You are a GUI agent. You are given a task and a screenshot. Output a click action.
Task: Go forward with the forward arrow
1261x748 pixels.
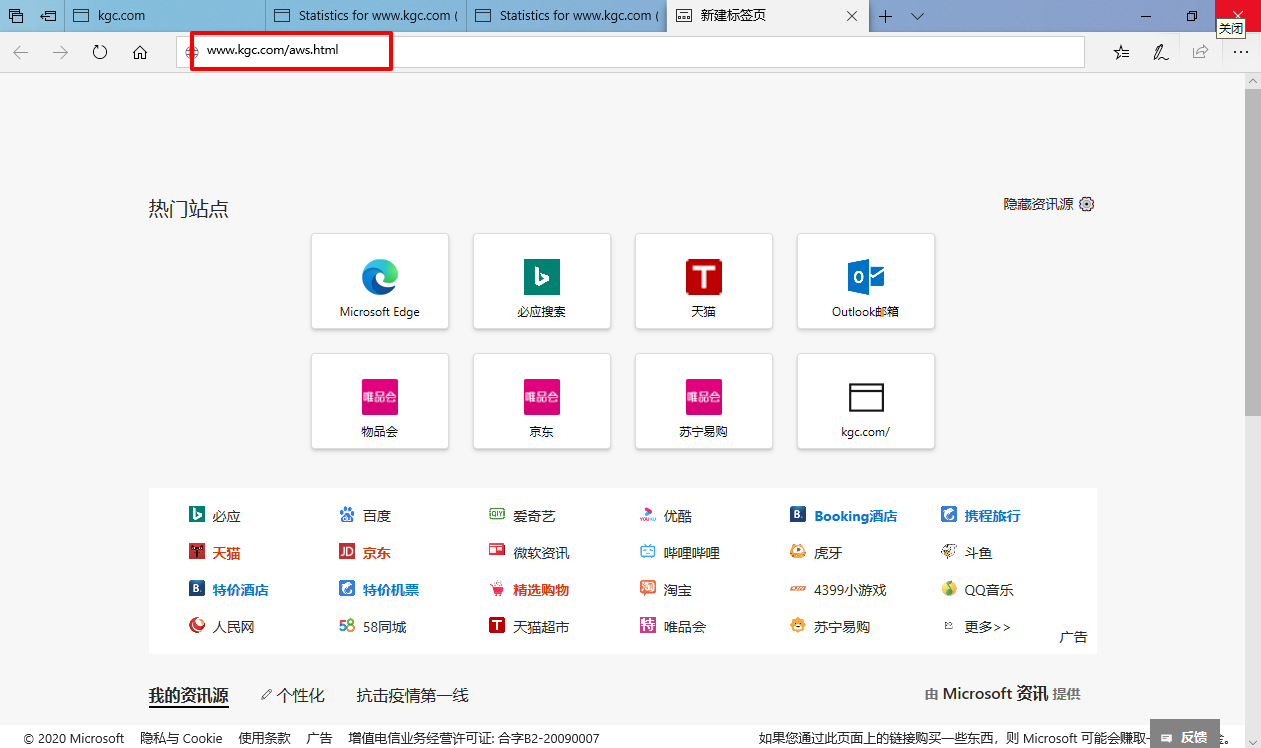(60, 53)
